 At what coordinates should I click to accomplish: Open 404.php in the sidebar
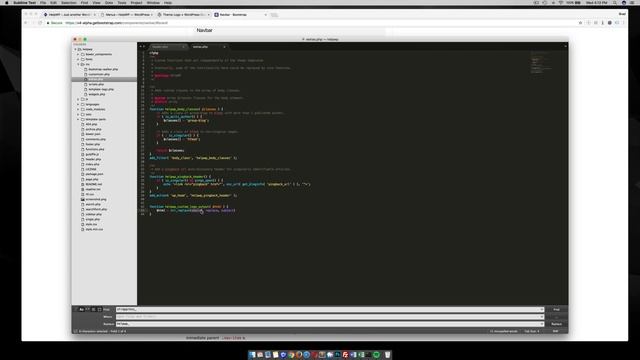click(91, 124)
